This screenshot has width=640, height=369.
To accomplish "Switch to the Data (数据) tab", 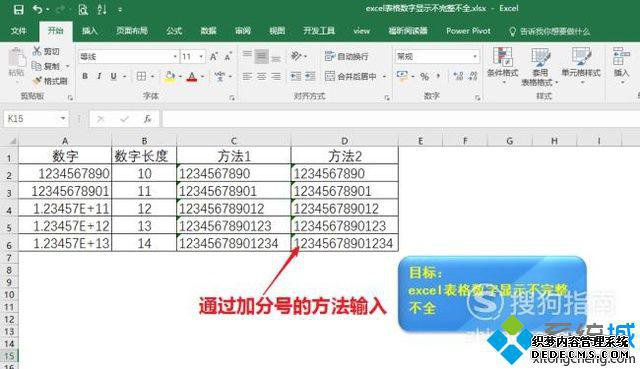I will coord(208,31).
